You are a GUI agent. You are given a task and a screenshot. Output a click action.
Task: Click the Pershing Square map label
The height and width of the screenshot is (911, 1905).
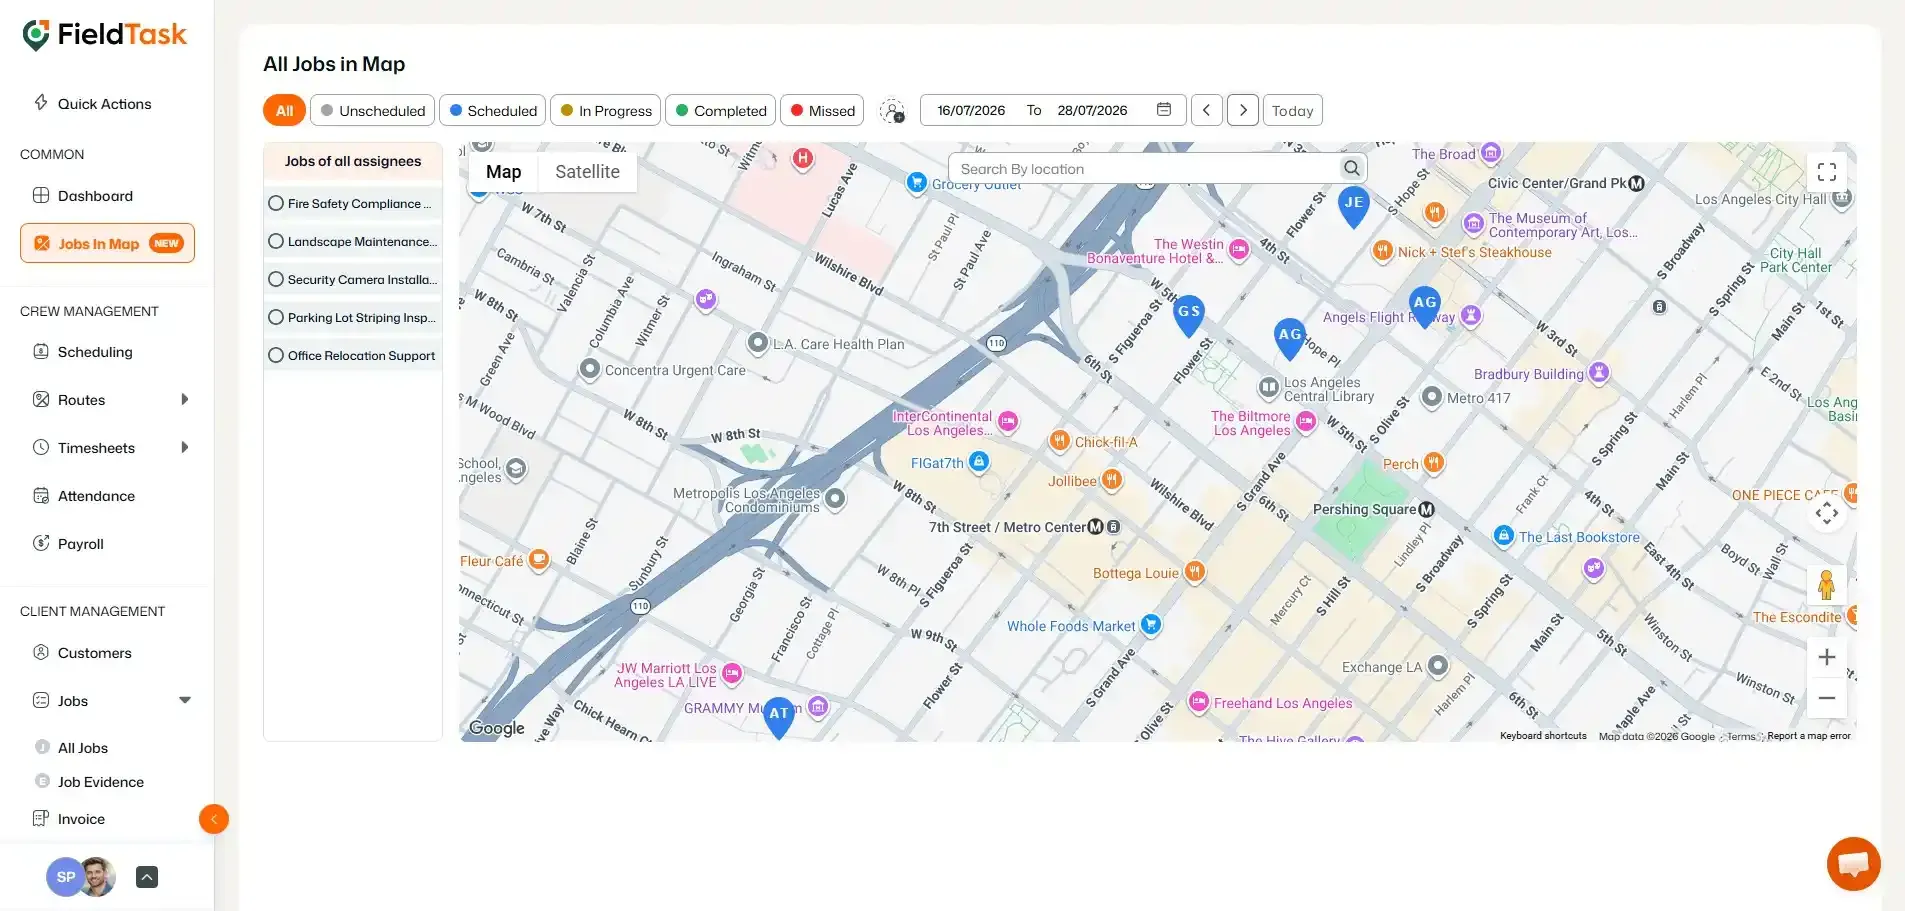pos(1364,509)
